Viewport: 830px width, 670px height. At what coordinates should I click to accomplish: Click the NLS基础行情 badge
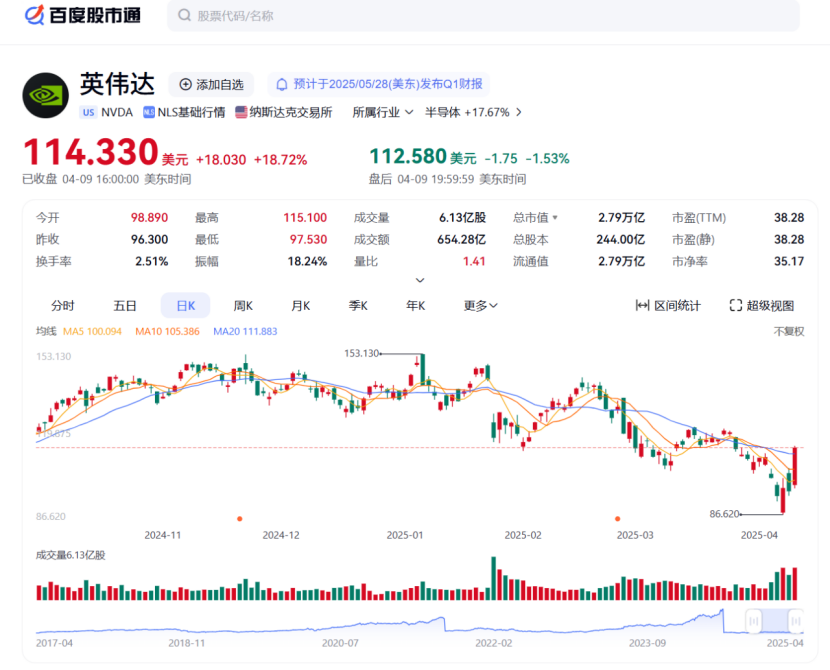184,113
